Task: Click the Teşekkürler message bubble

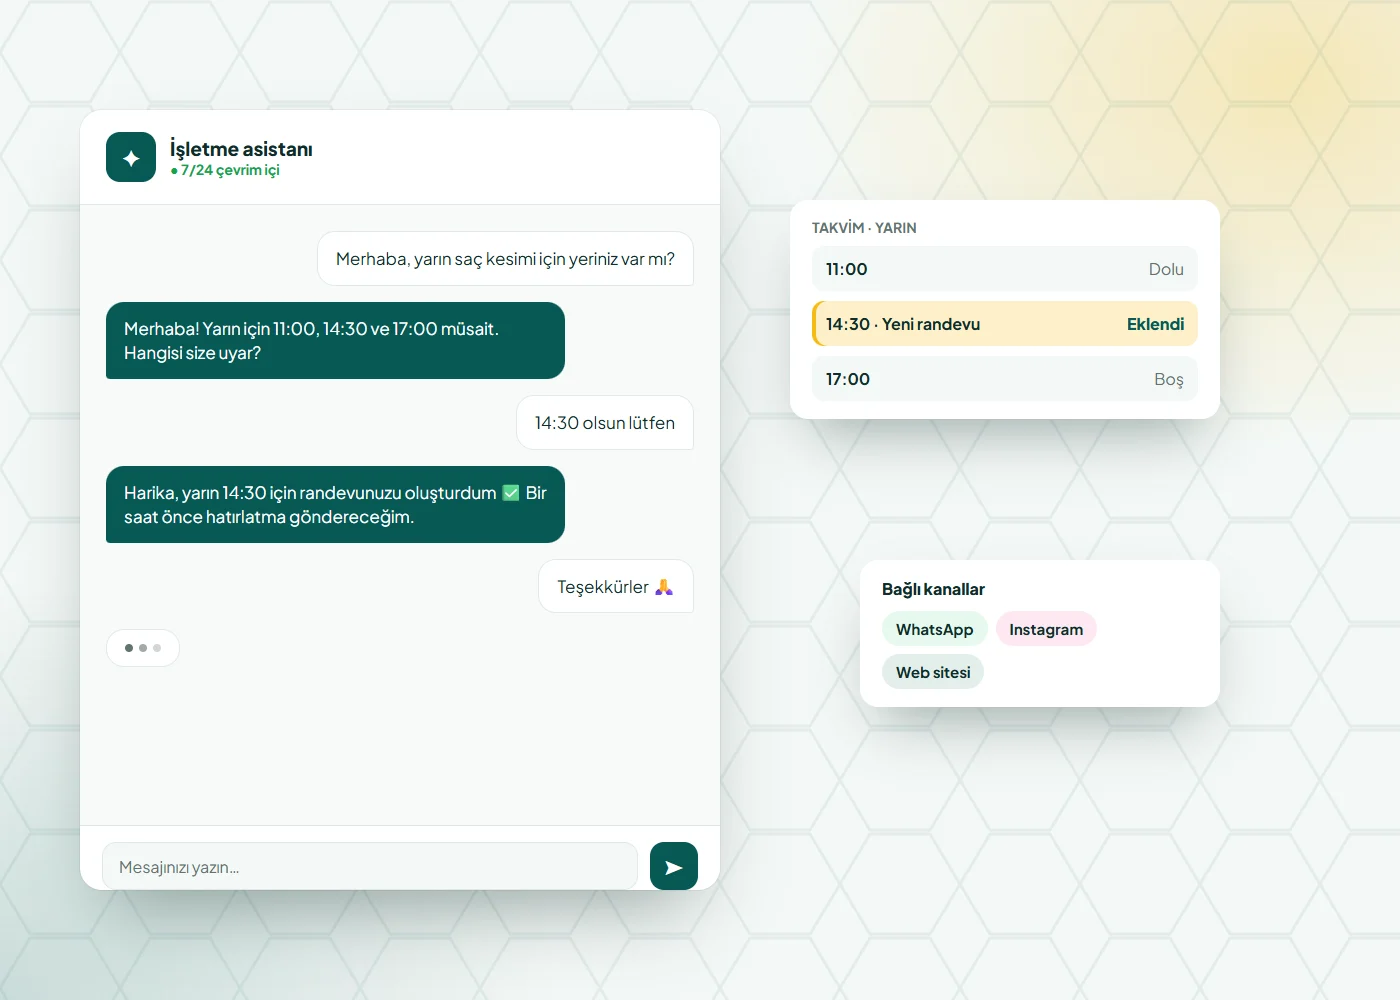Action: [x=616, y=587]
